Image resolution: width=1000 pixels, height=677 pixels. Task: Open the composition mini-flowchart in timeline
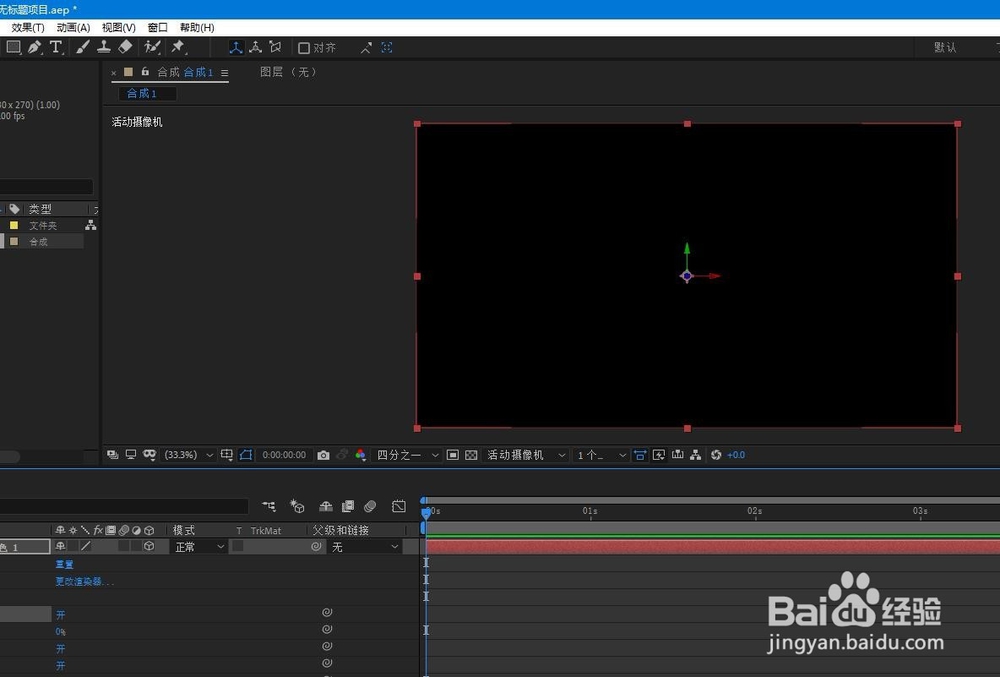tap(269, 506)
